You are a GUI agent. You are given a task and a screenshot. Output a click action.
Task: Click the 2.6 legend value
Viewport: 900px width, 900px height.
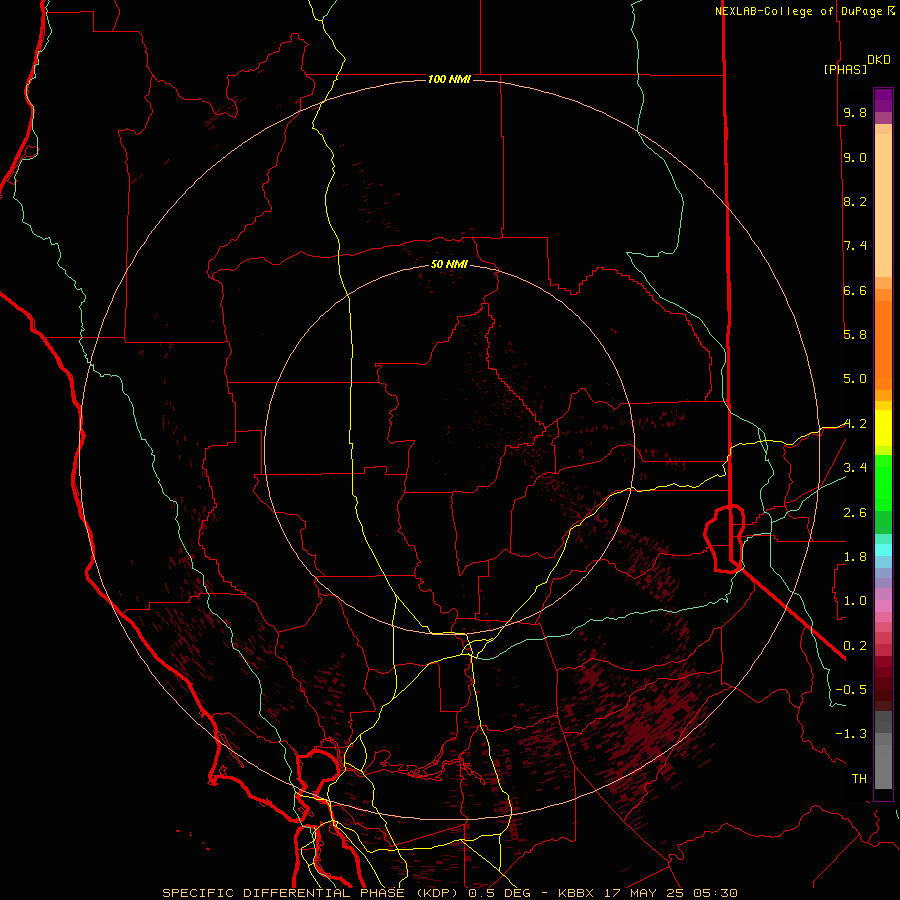point(855,513)
